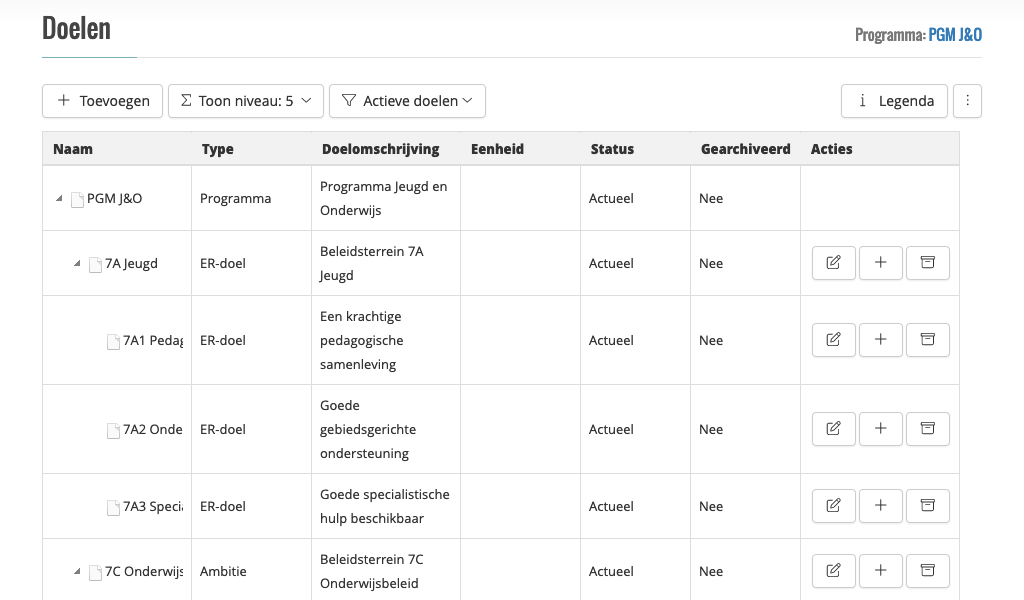Open the three-dot overflow menu
The image size is (1024, 600).
pos(967,100)
